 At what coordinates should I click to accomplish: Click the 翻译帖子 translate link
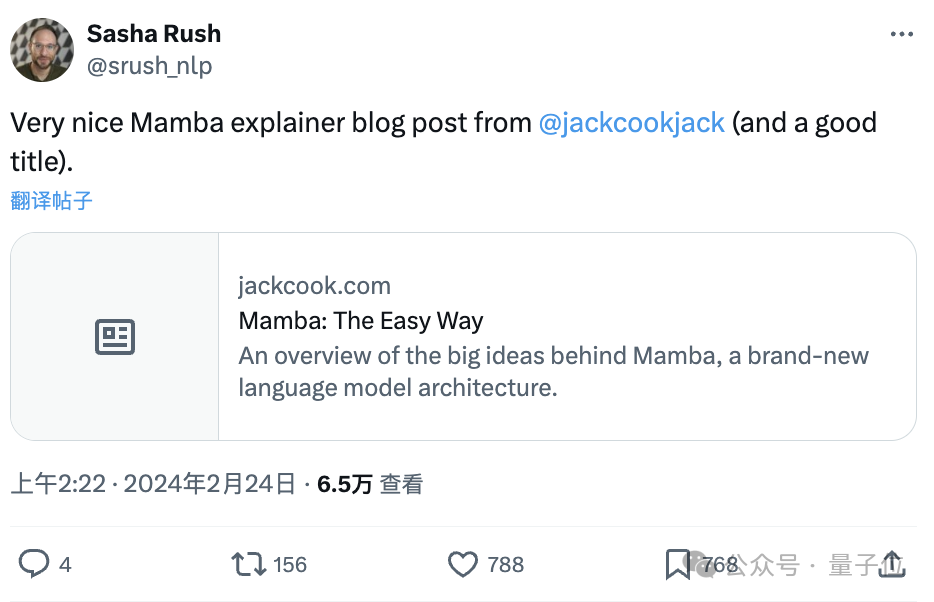(x=52, y=200)
